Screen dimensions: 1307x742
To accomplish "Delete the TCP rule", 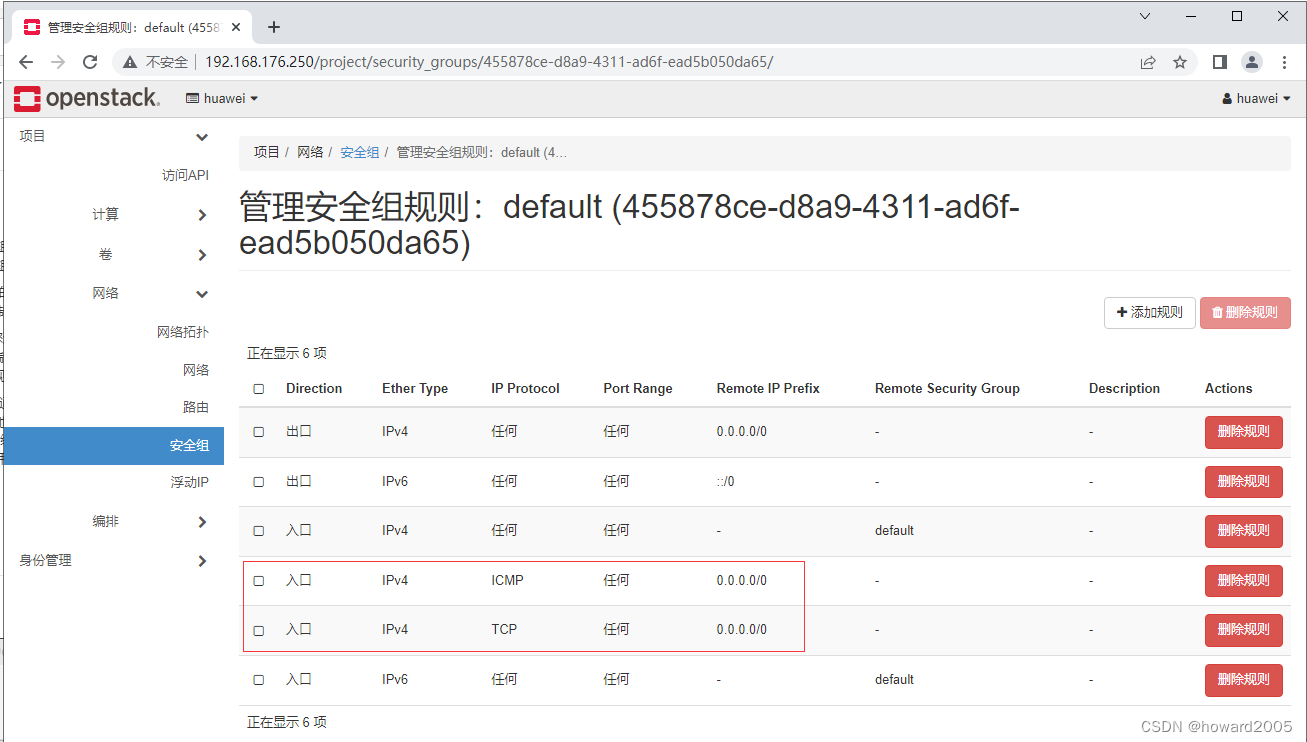I will [1243, 629].
